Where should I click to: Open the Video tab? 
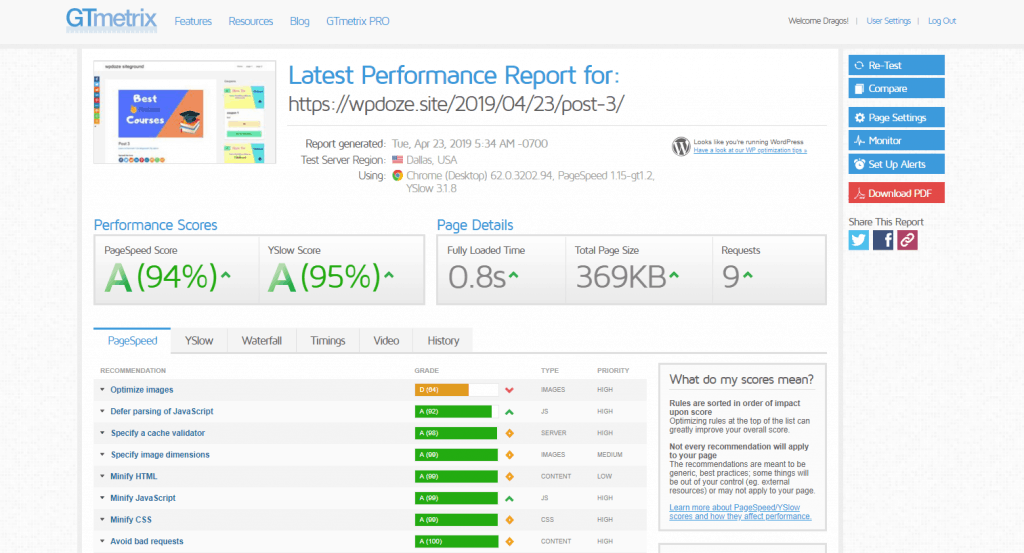[386, 341]
